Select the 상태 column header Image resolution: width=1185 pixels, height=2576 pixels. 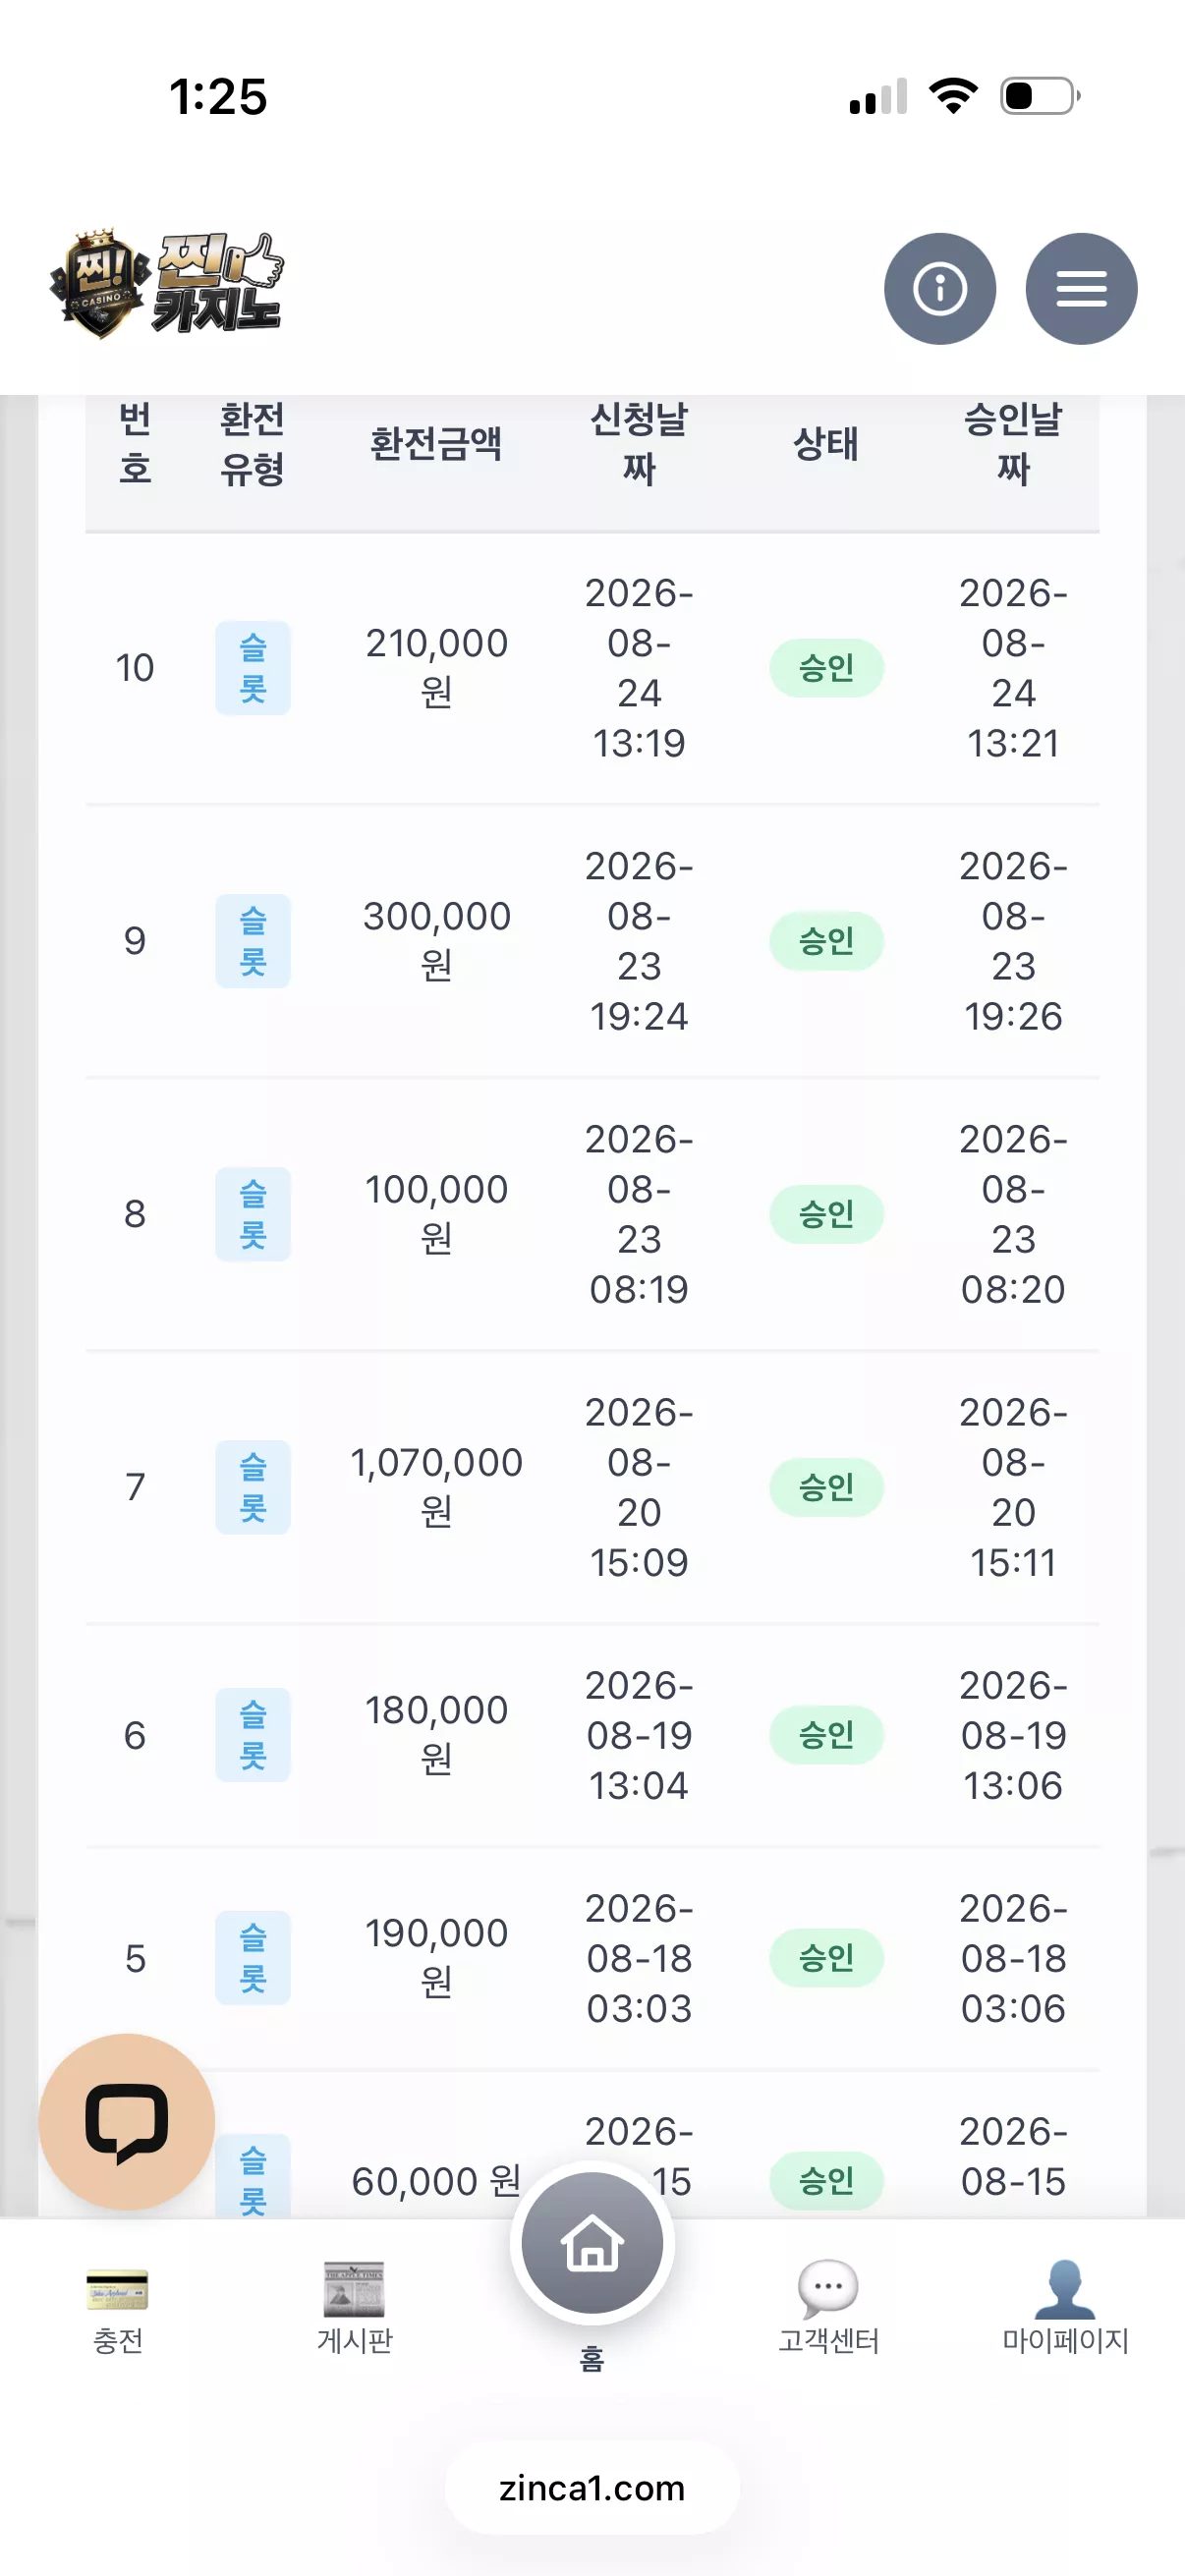point(826,444)
